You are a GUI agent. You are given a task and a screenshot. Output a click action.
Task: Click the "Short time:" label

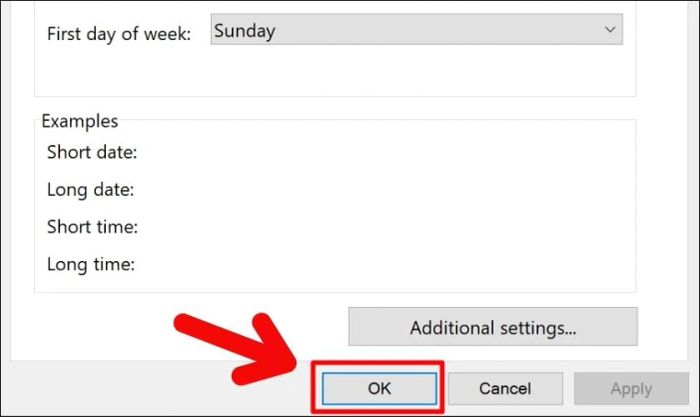pyautogui.click(x=92, y=227)
